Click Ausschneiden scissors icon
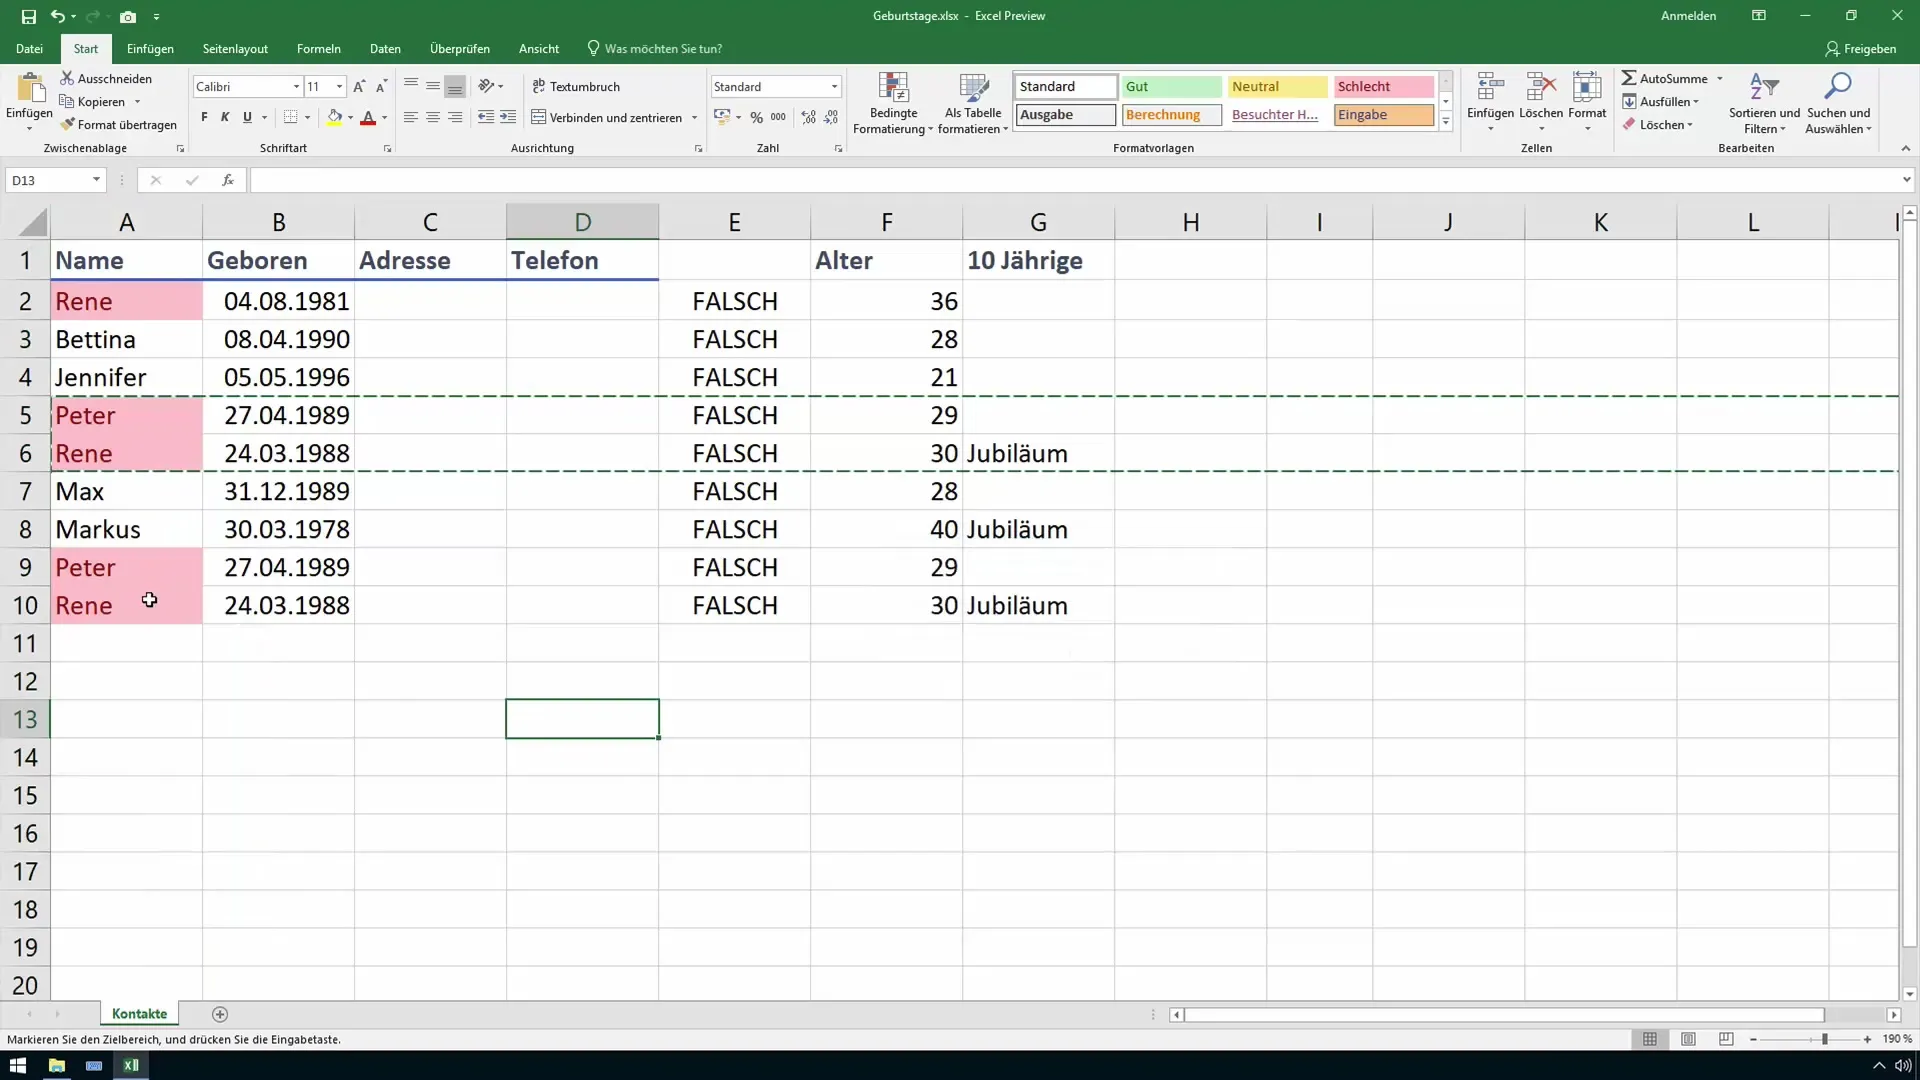1920x1080 pixels. tap(67, 78)
